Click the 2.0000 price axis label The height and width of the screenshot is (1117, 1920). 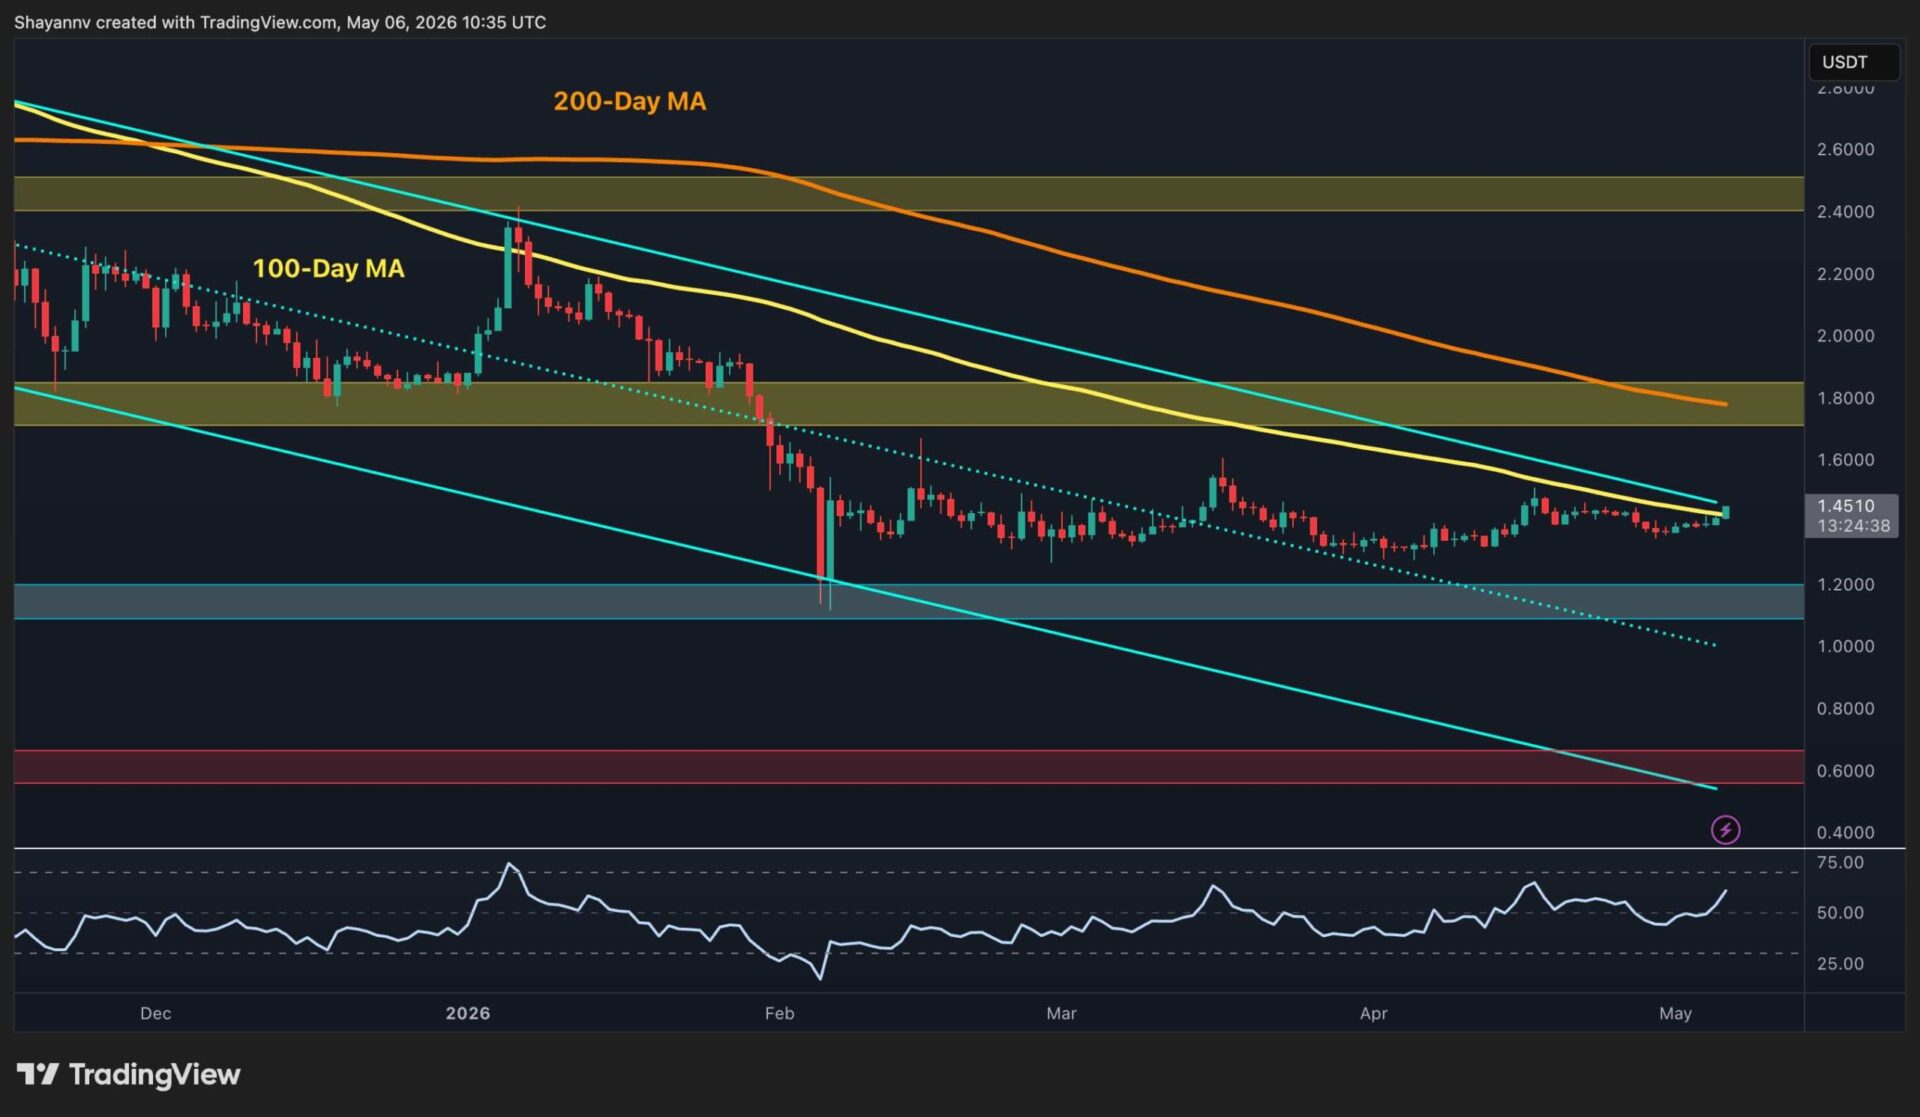1845,335
